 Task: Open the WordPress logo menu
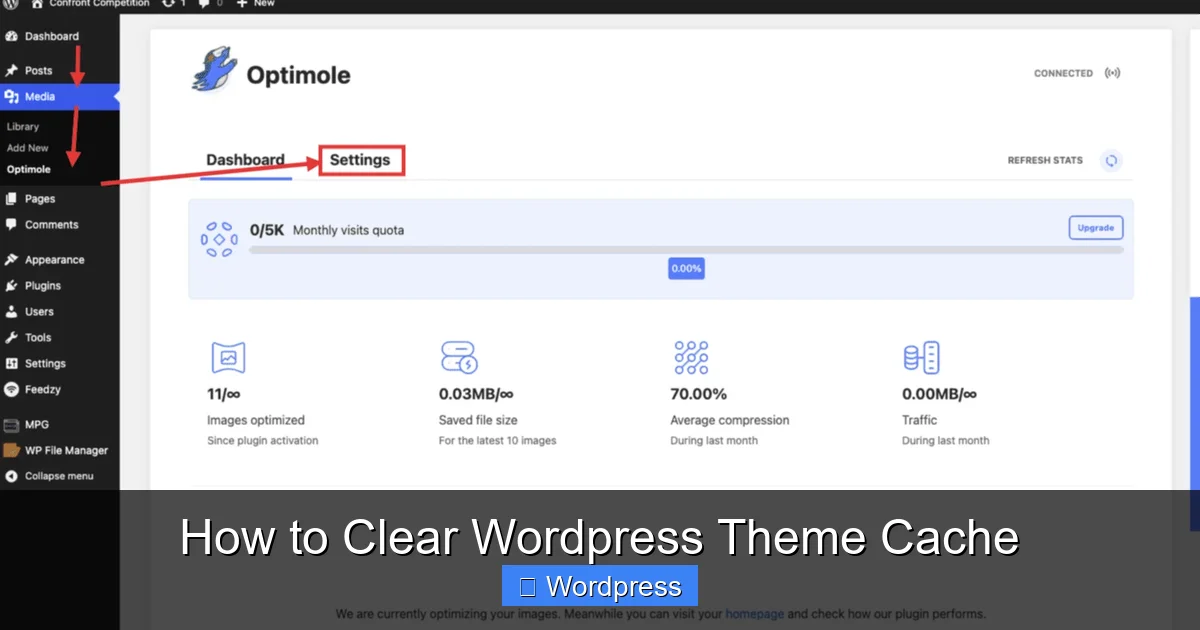tap(9, 4)
